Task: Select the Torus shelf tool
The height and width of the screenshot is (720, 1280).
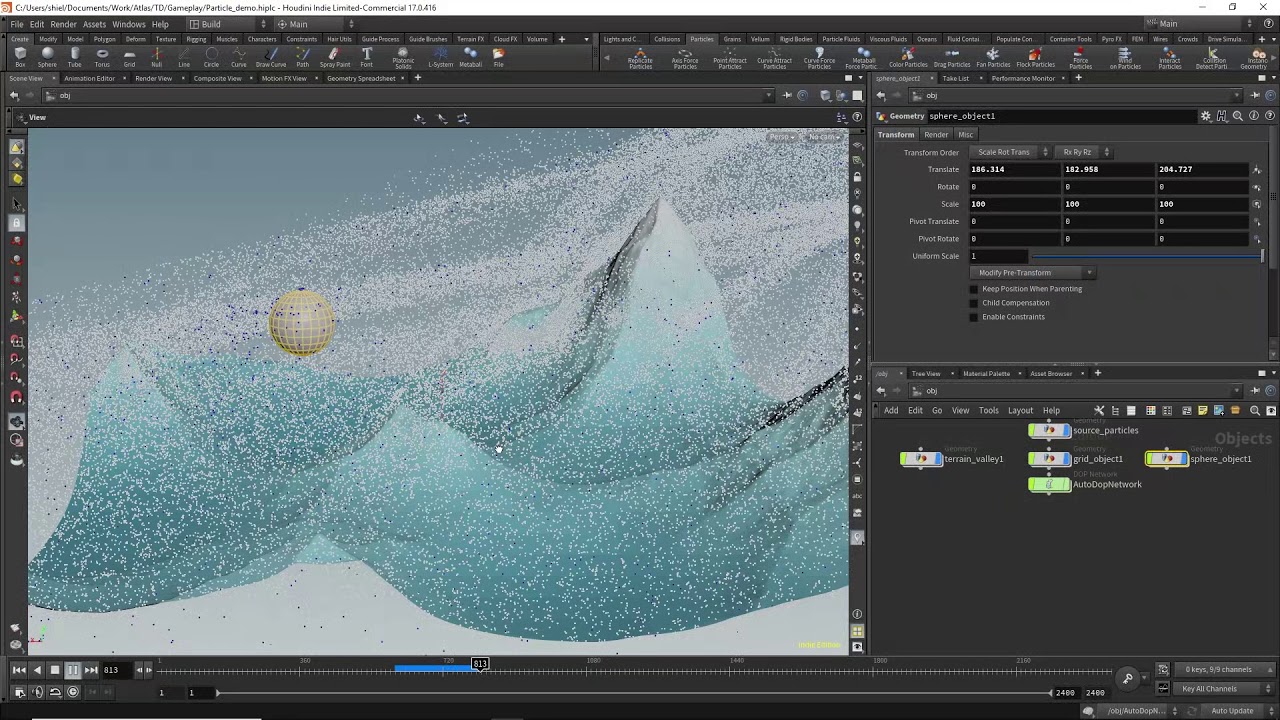Action: click(x=102, y=57)
